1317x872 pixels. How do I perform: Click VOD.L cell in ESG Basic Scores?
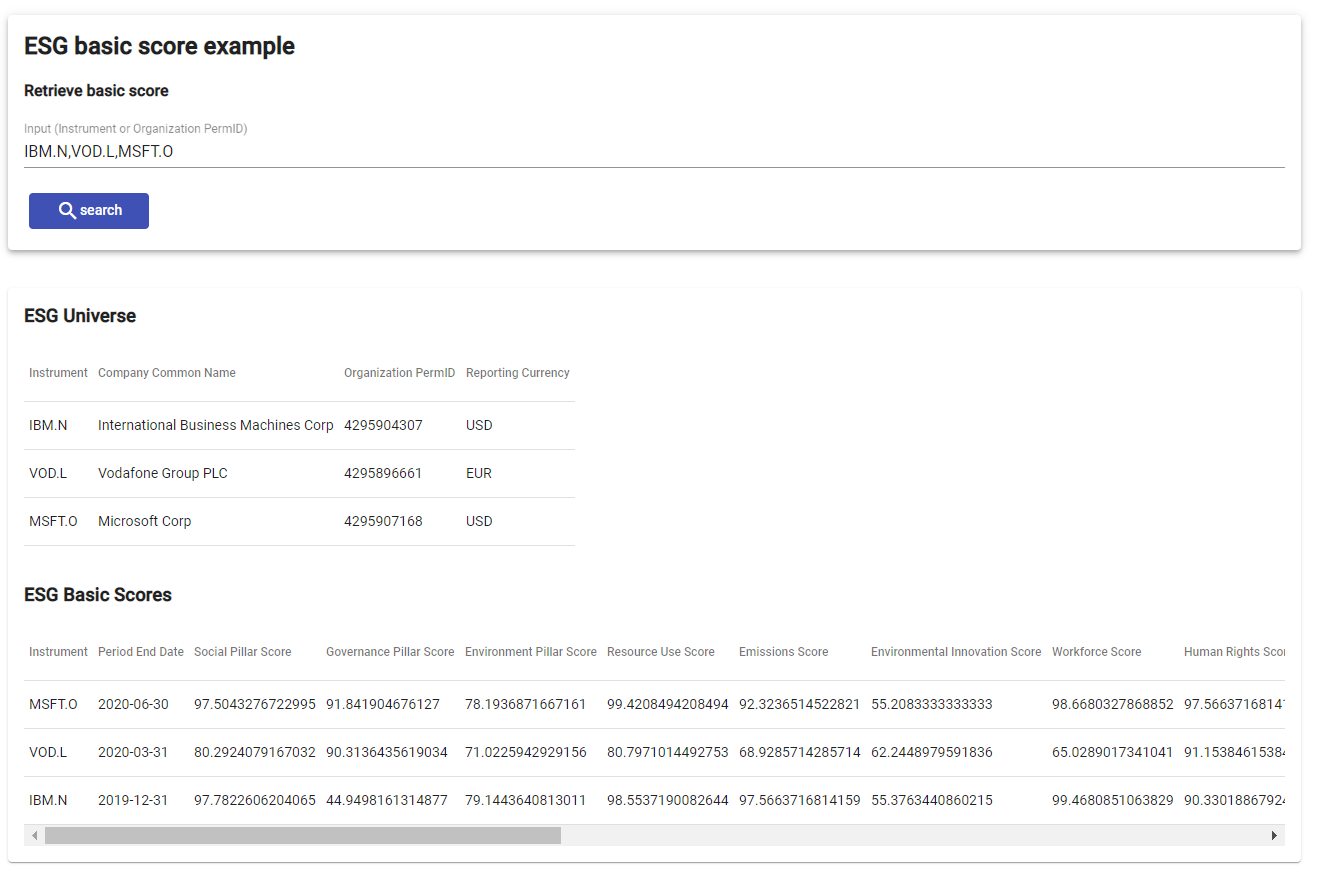coord(48,752)
